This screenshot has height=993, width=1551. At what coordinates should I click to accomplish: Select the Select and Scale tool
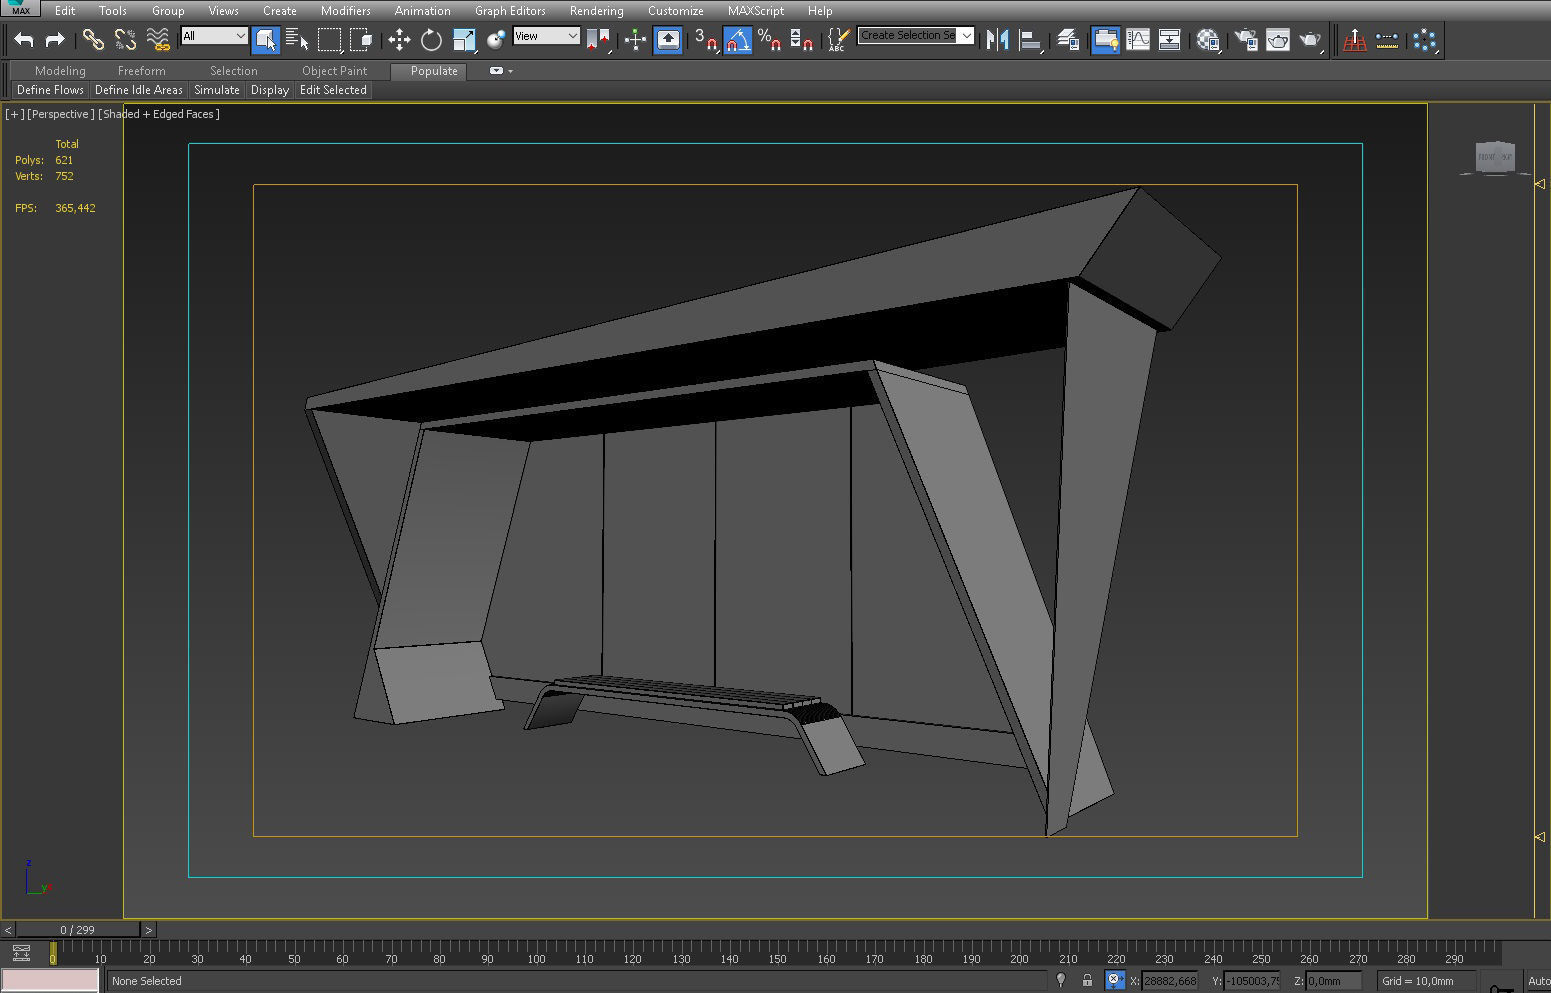(x=463, y=40)
